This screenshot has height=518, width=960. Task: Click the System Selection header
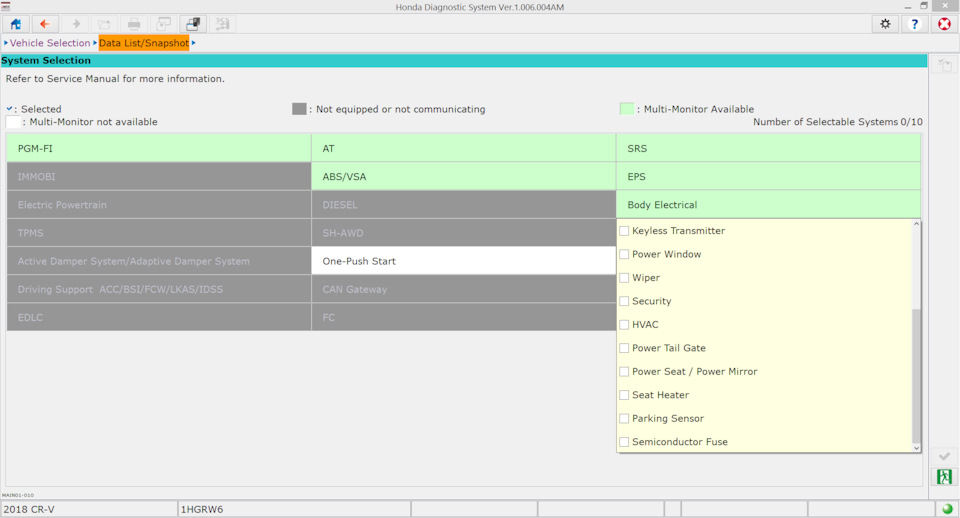(x=463, y=60)
